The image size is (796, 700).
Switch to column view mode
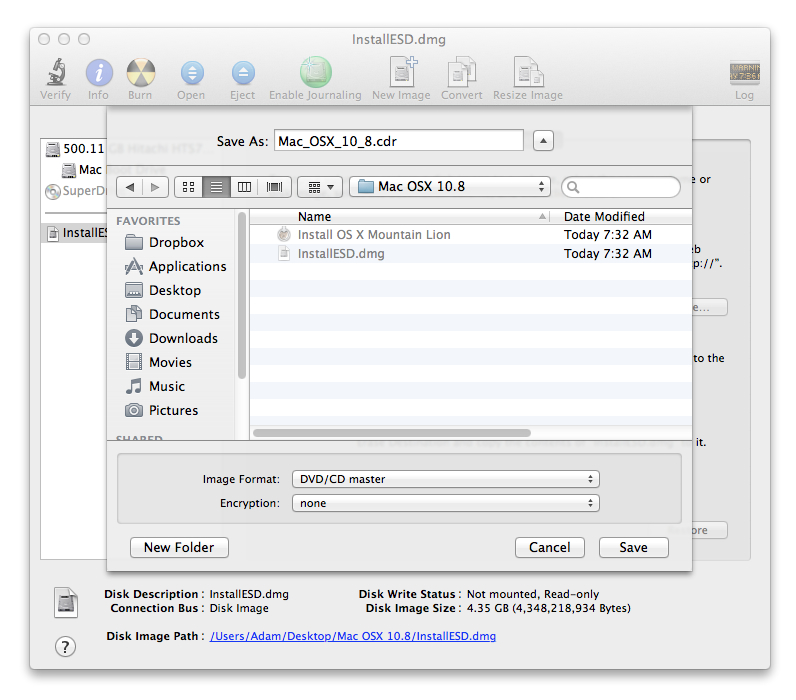(244, 187)
